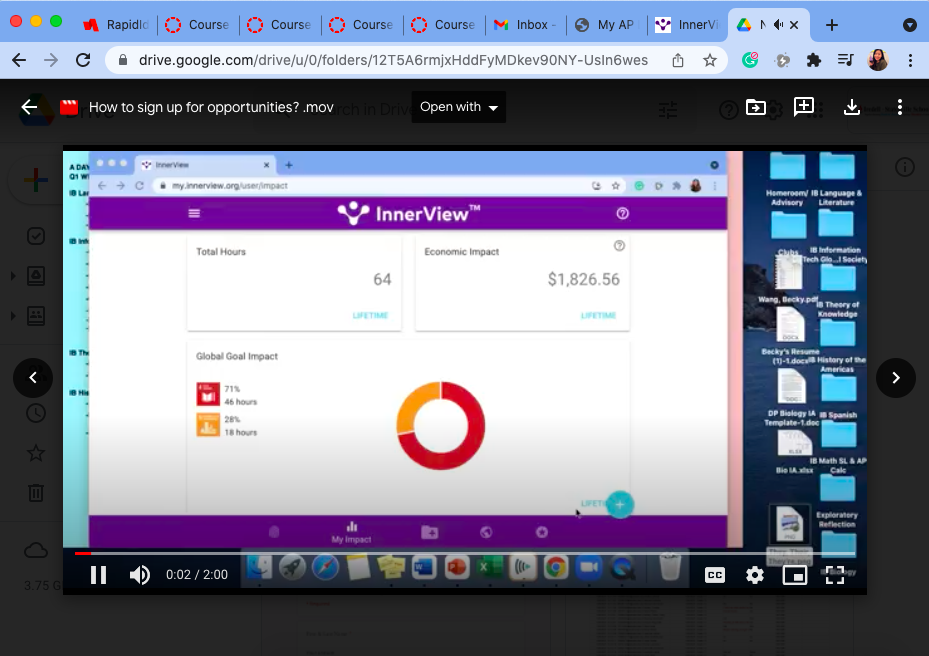Open video settings gear icon
Screen dimensions: 929x656
[755, 575]
